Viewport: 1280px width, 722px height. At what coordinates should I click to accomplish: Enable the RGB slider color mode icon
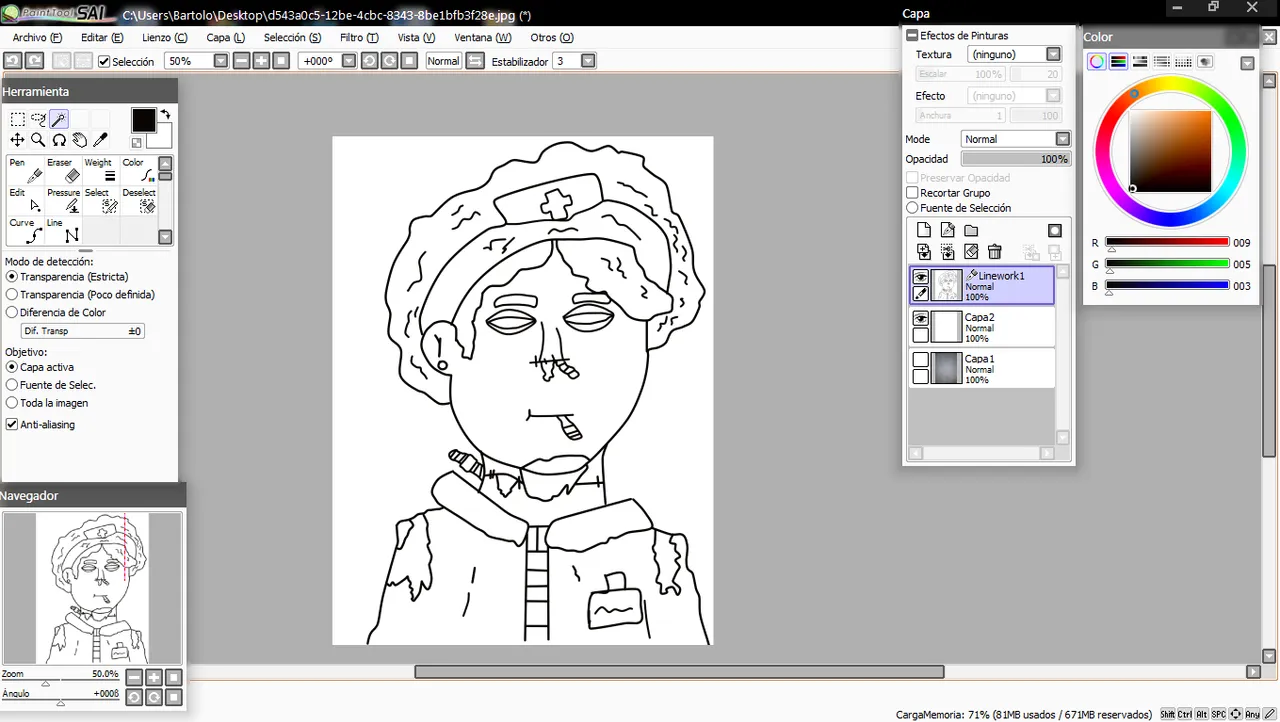pos(1118,62)
